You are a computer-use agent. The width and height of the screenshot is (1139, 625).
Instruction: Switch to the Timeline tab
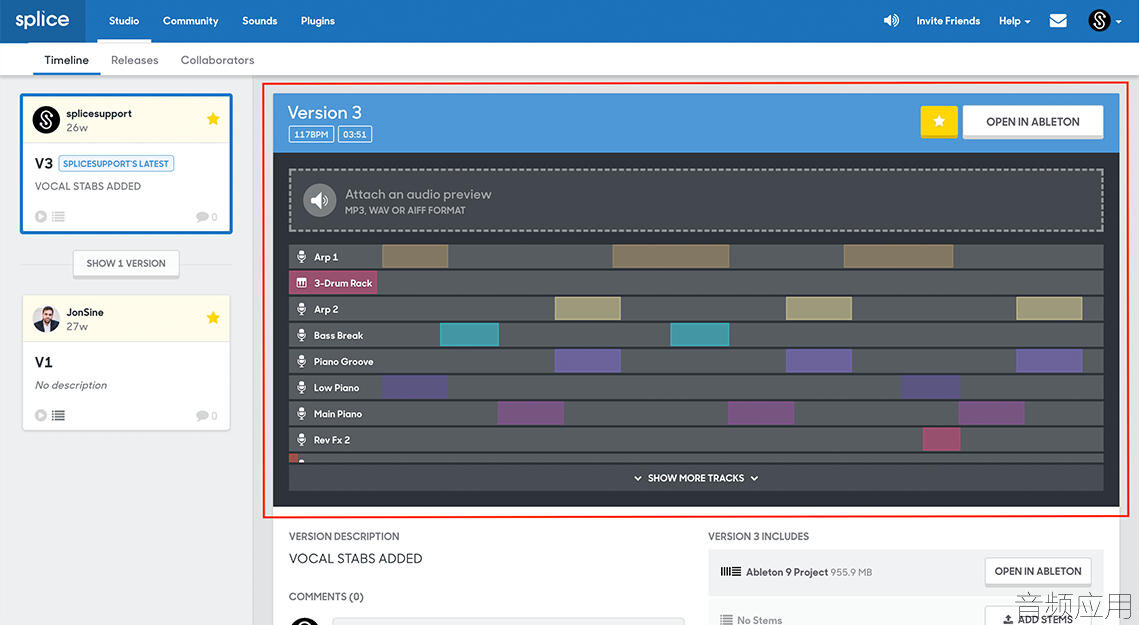pos(66,60)
